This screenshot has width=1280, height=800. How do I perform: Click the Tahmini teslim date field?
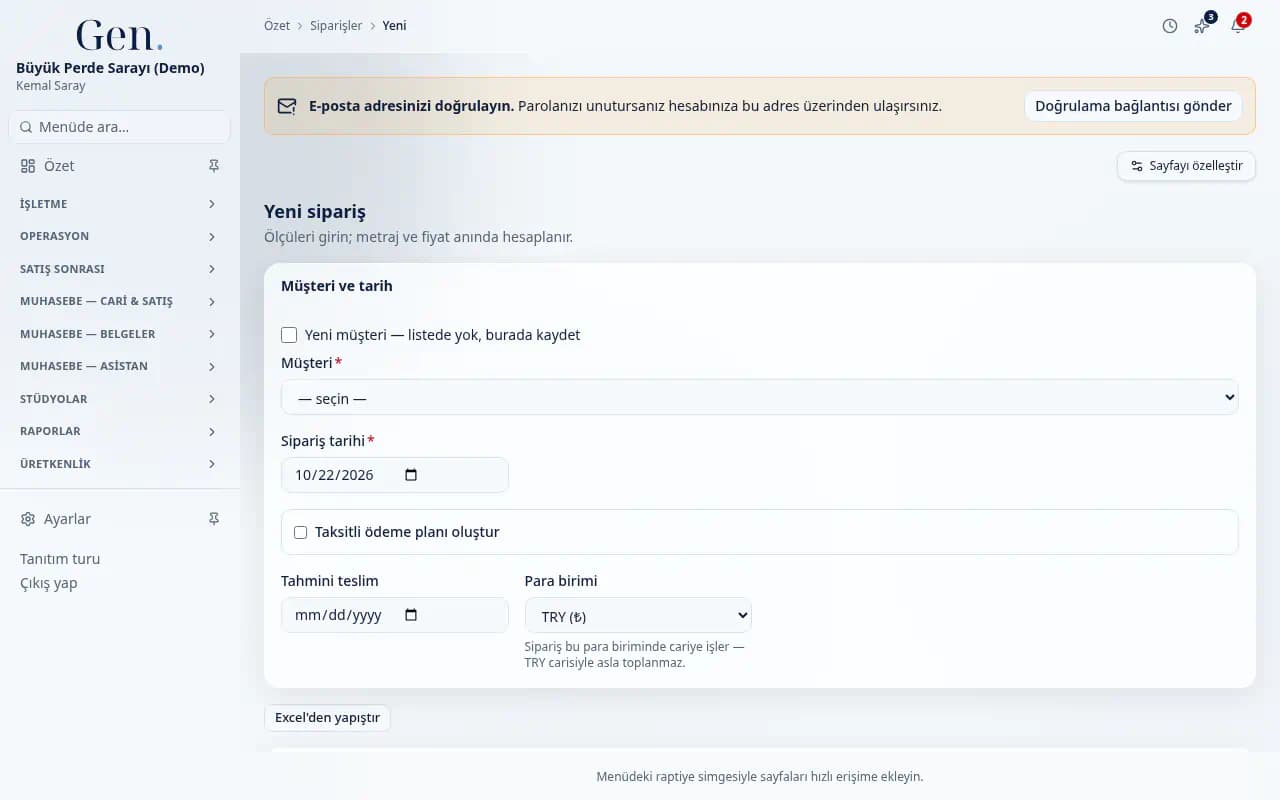click(x=395, y=615)
